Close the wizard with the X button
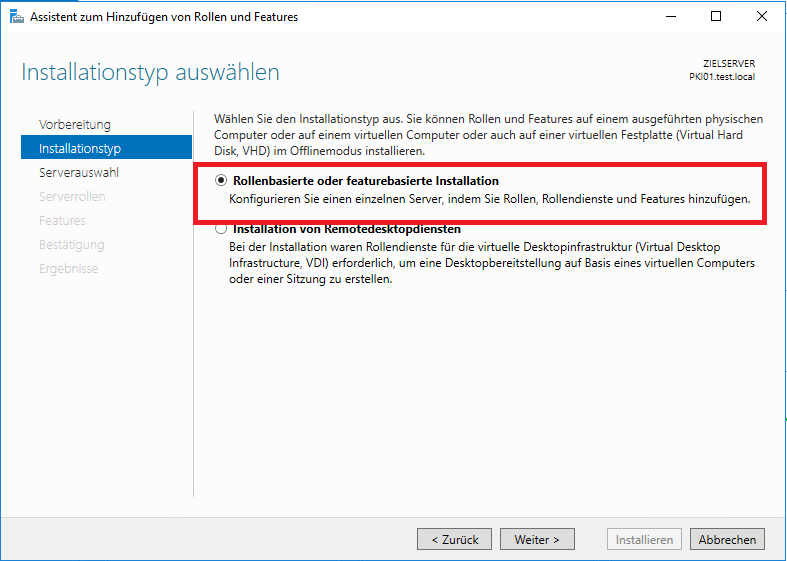Screen dimensions: 787x561 pyautogui.click(x=762, y=16)
